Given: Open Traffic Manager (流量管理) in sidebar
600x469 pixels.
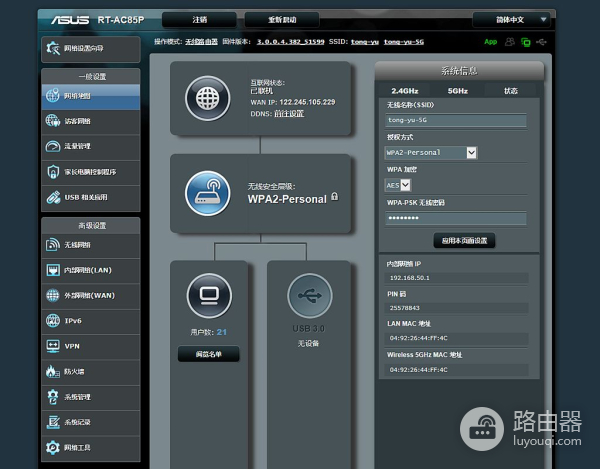Looking at the screenshot, I should point(92,146).
